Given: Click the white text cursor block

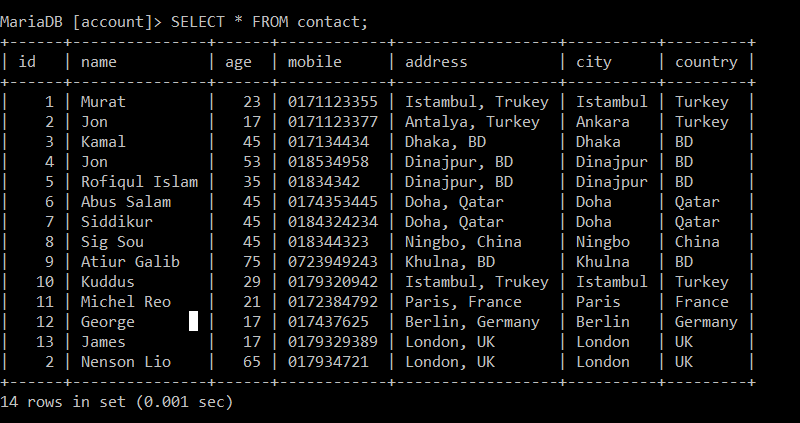Looking at the screenshot, I should [193, 321].
